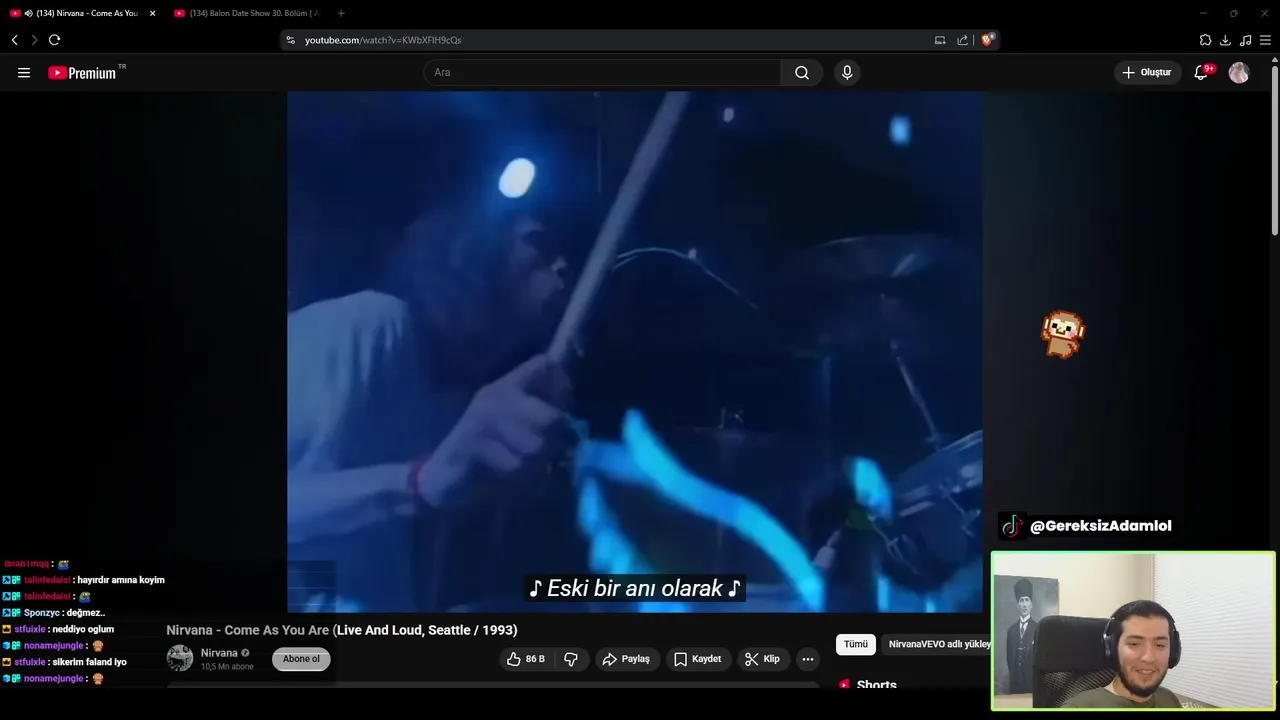Click the youtube.com address bar URL
This screenshot has width=1280, height=720.
point(383,40)
